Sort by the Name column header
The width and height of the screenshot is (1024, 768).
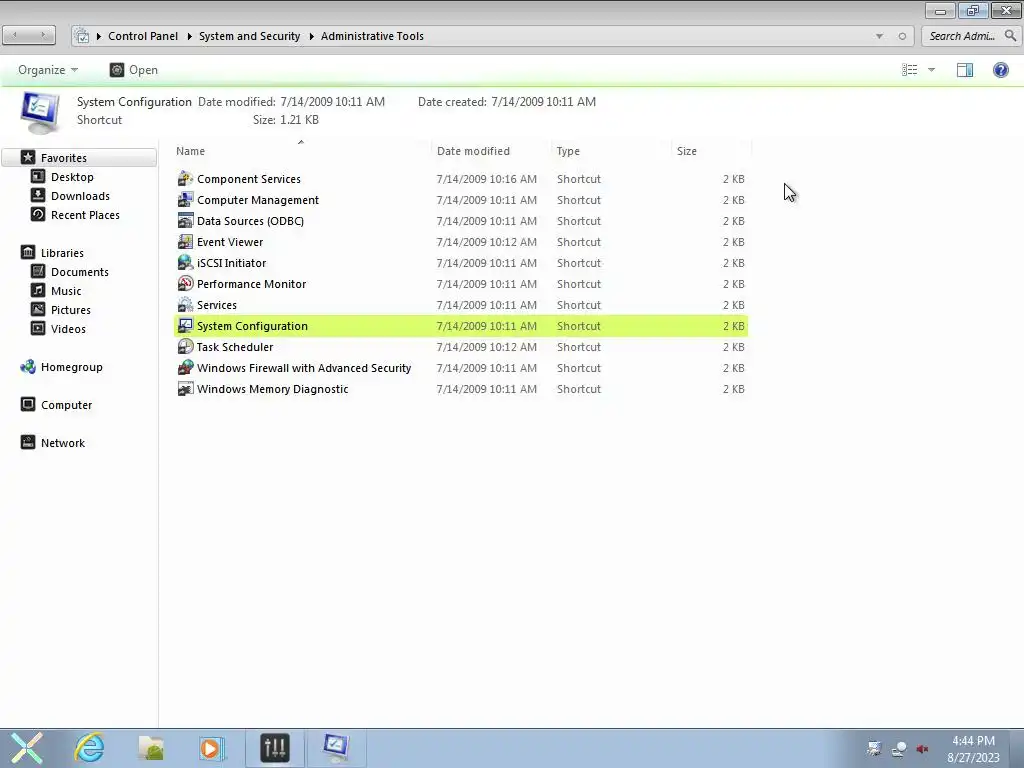301,151
